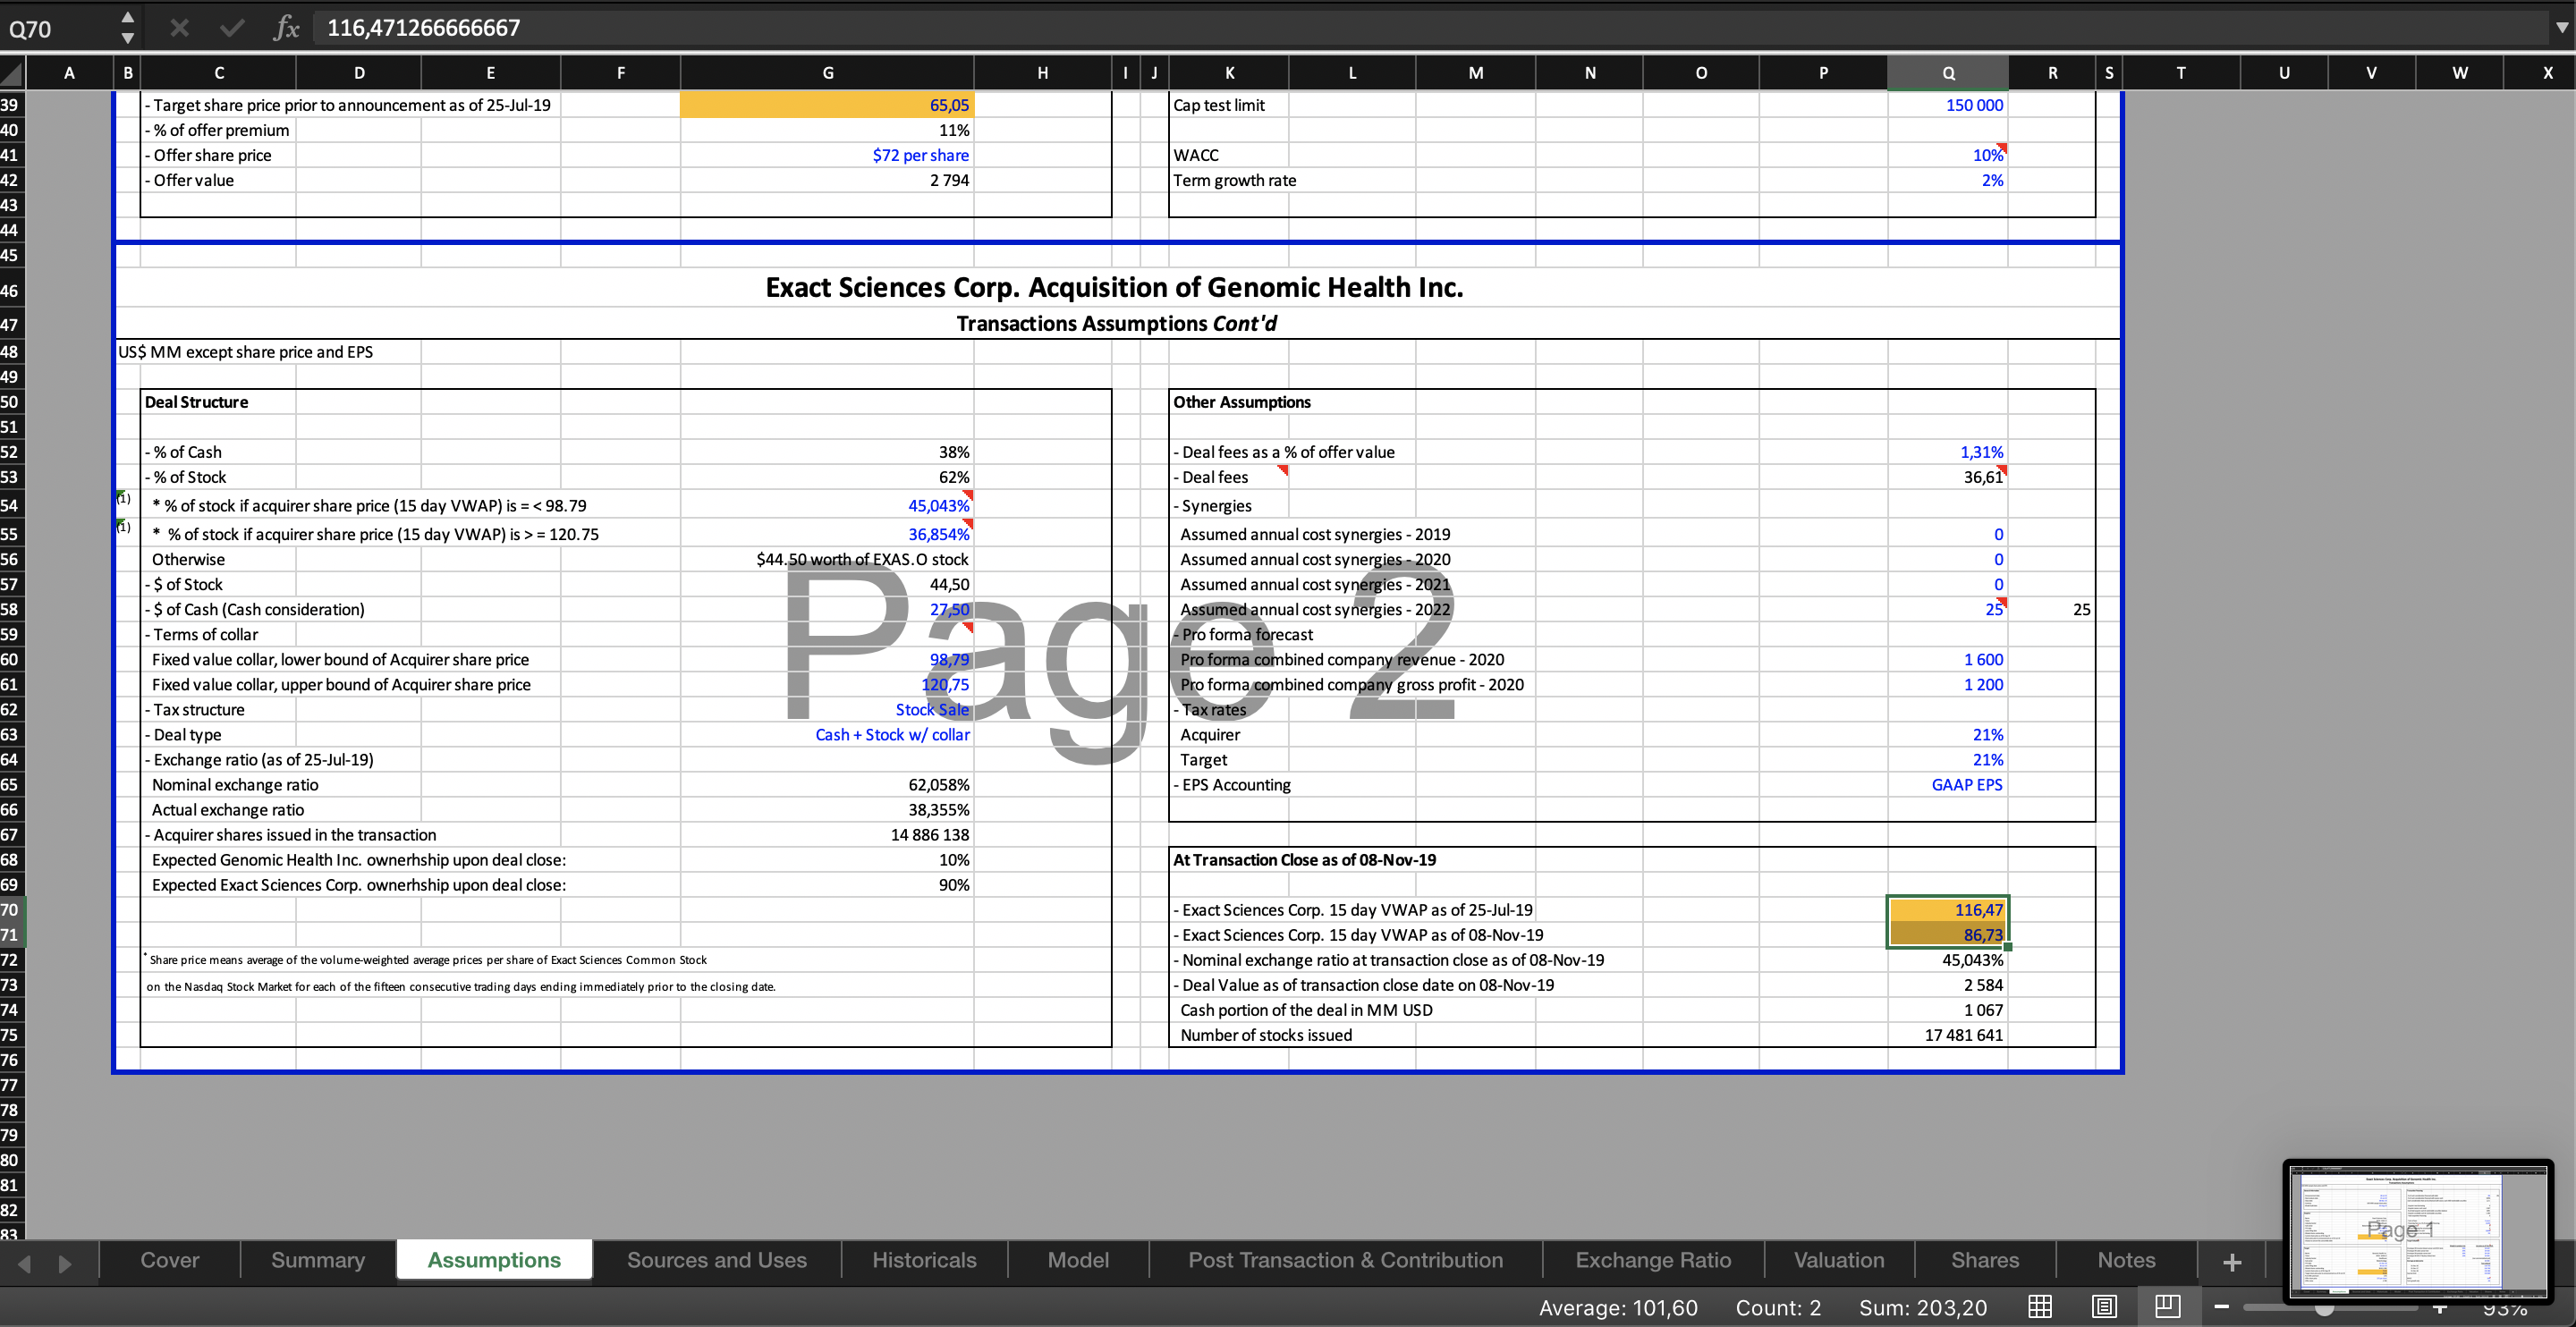Zoom out with the minus button
This screenshot has width=2576, height=1327.
[2222, 1306]
